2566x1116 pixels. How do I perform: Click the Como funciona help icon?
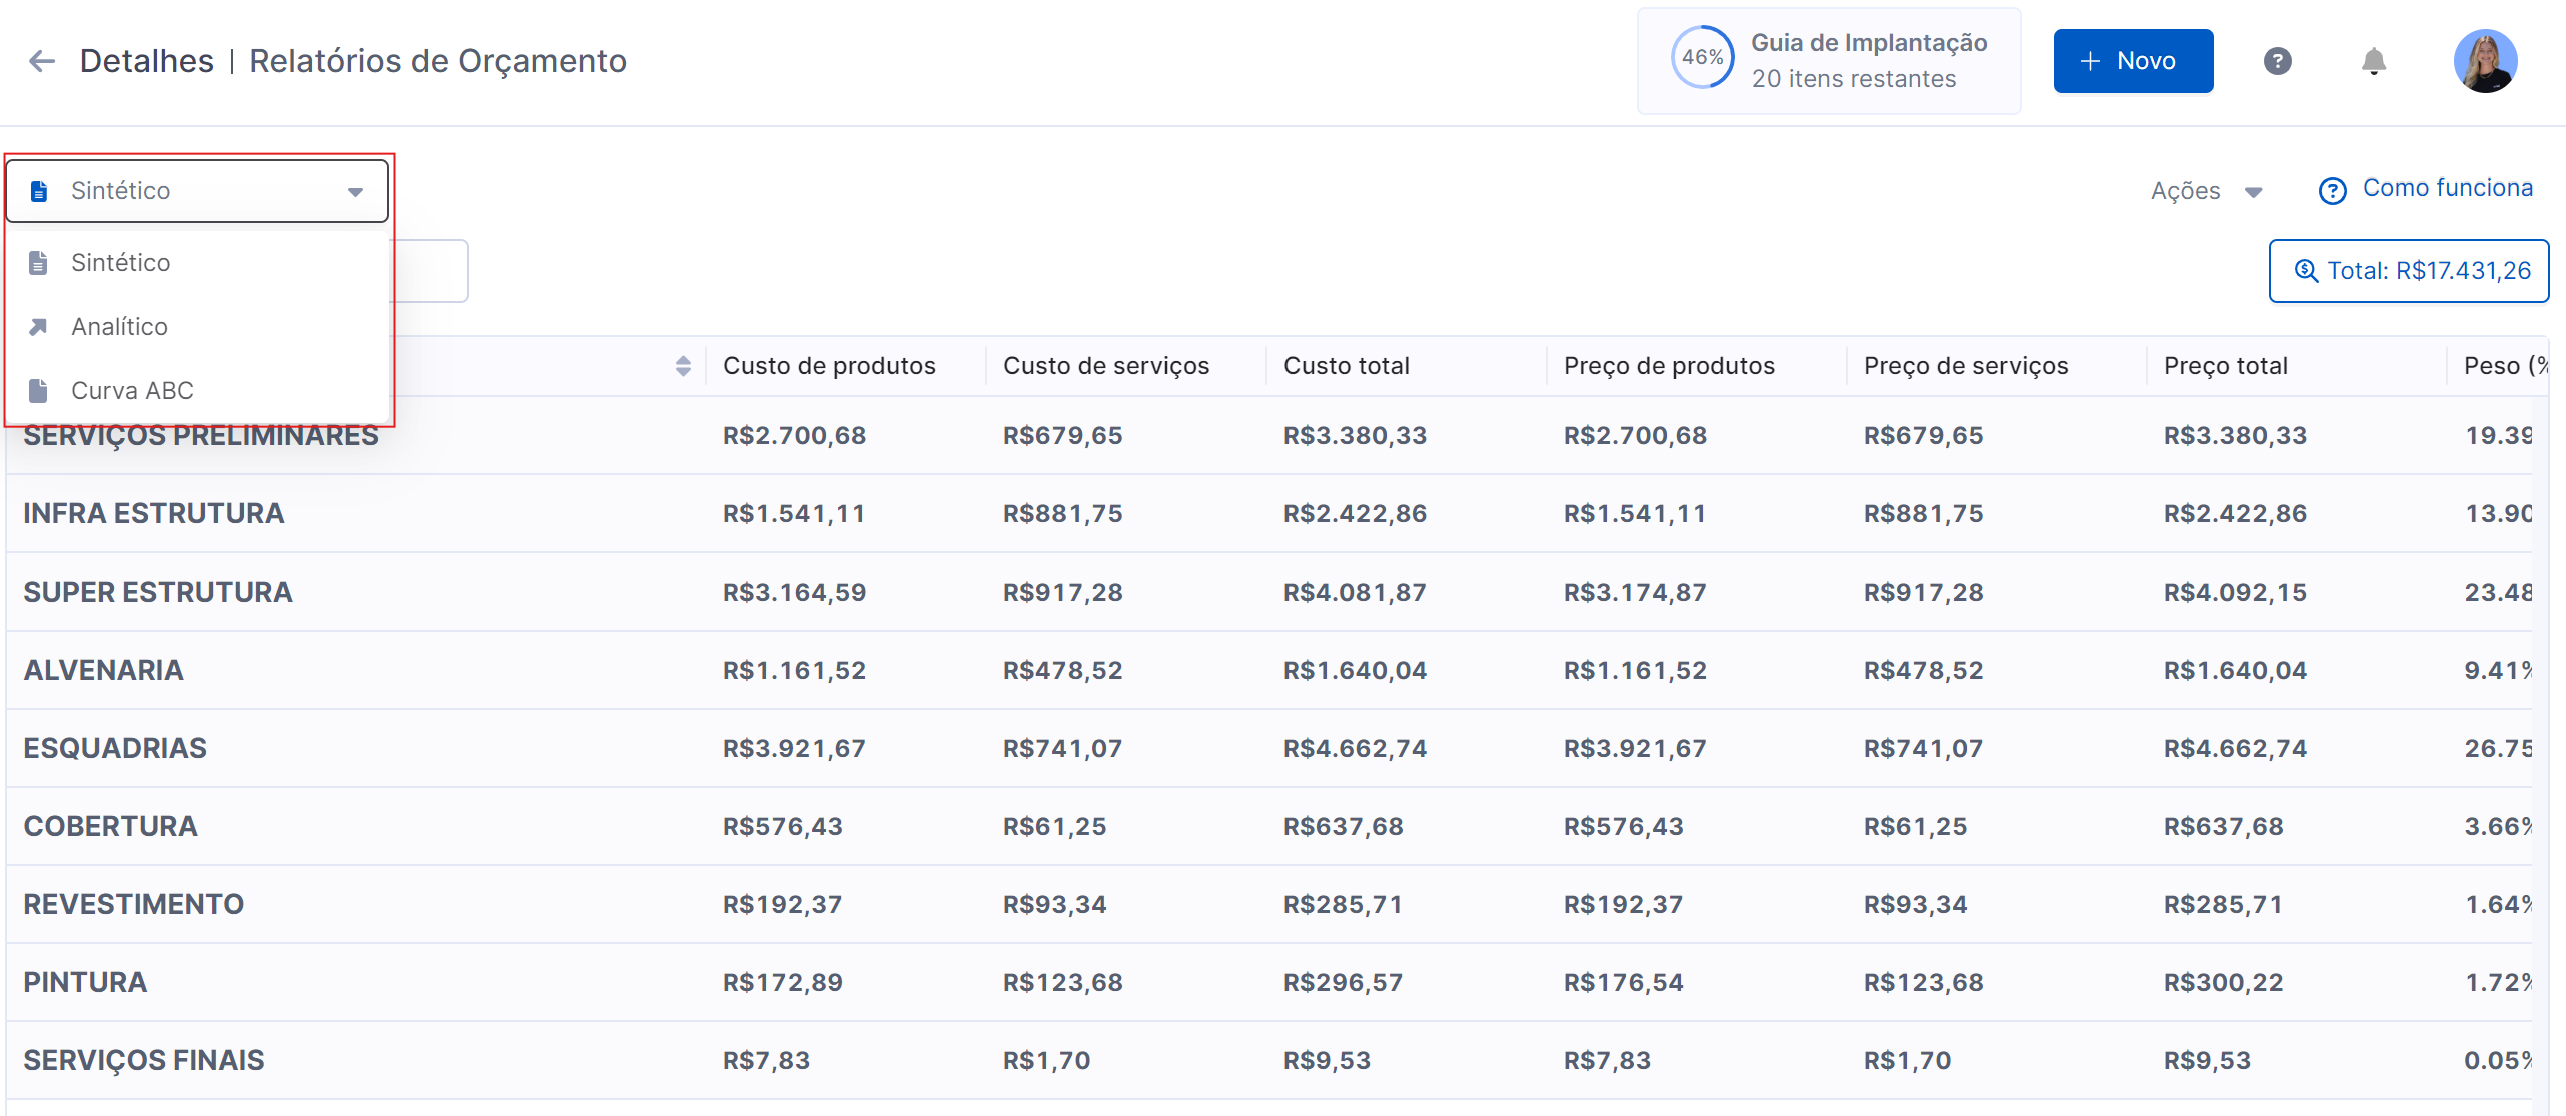pos(2332,190)
